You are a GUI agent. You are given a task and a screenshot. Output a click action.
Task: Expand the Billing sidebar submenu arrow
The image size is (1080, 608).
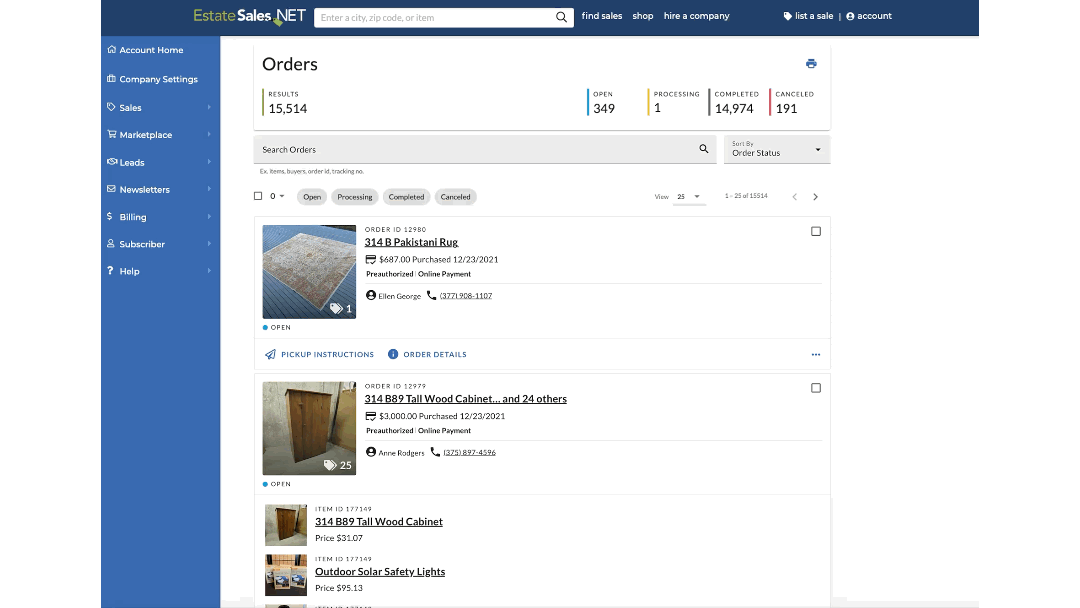pos(209,216)
